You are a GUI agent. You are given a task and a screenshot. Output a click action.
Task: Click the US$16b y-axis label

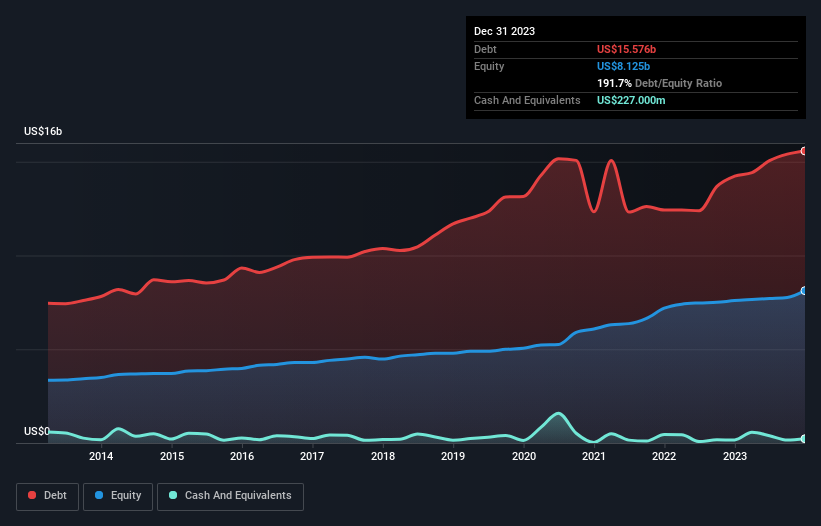pyautogui.click(x=43, y=131)
